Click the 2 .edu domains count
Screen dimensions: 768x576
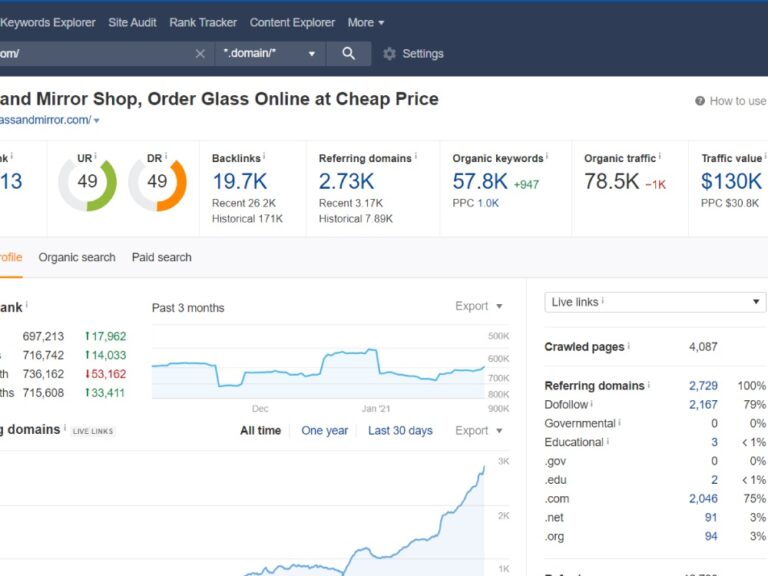pos(714,480)
